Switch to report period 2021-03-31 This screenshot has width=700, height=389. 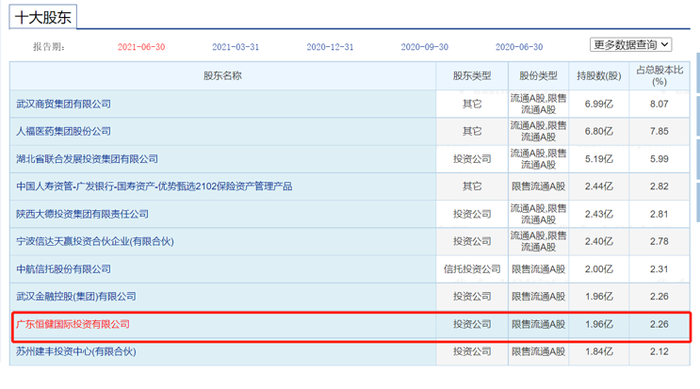[x=235, y=47]
